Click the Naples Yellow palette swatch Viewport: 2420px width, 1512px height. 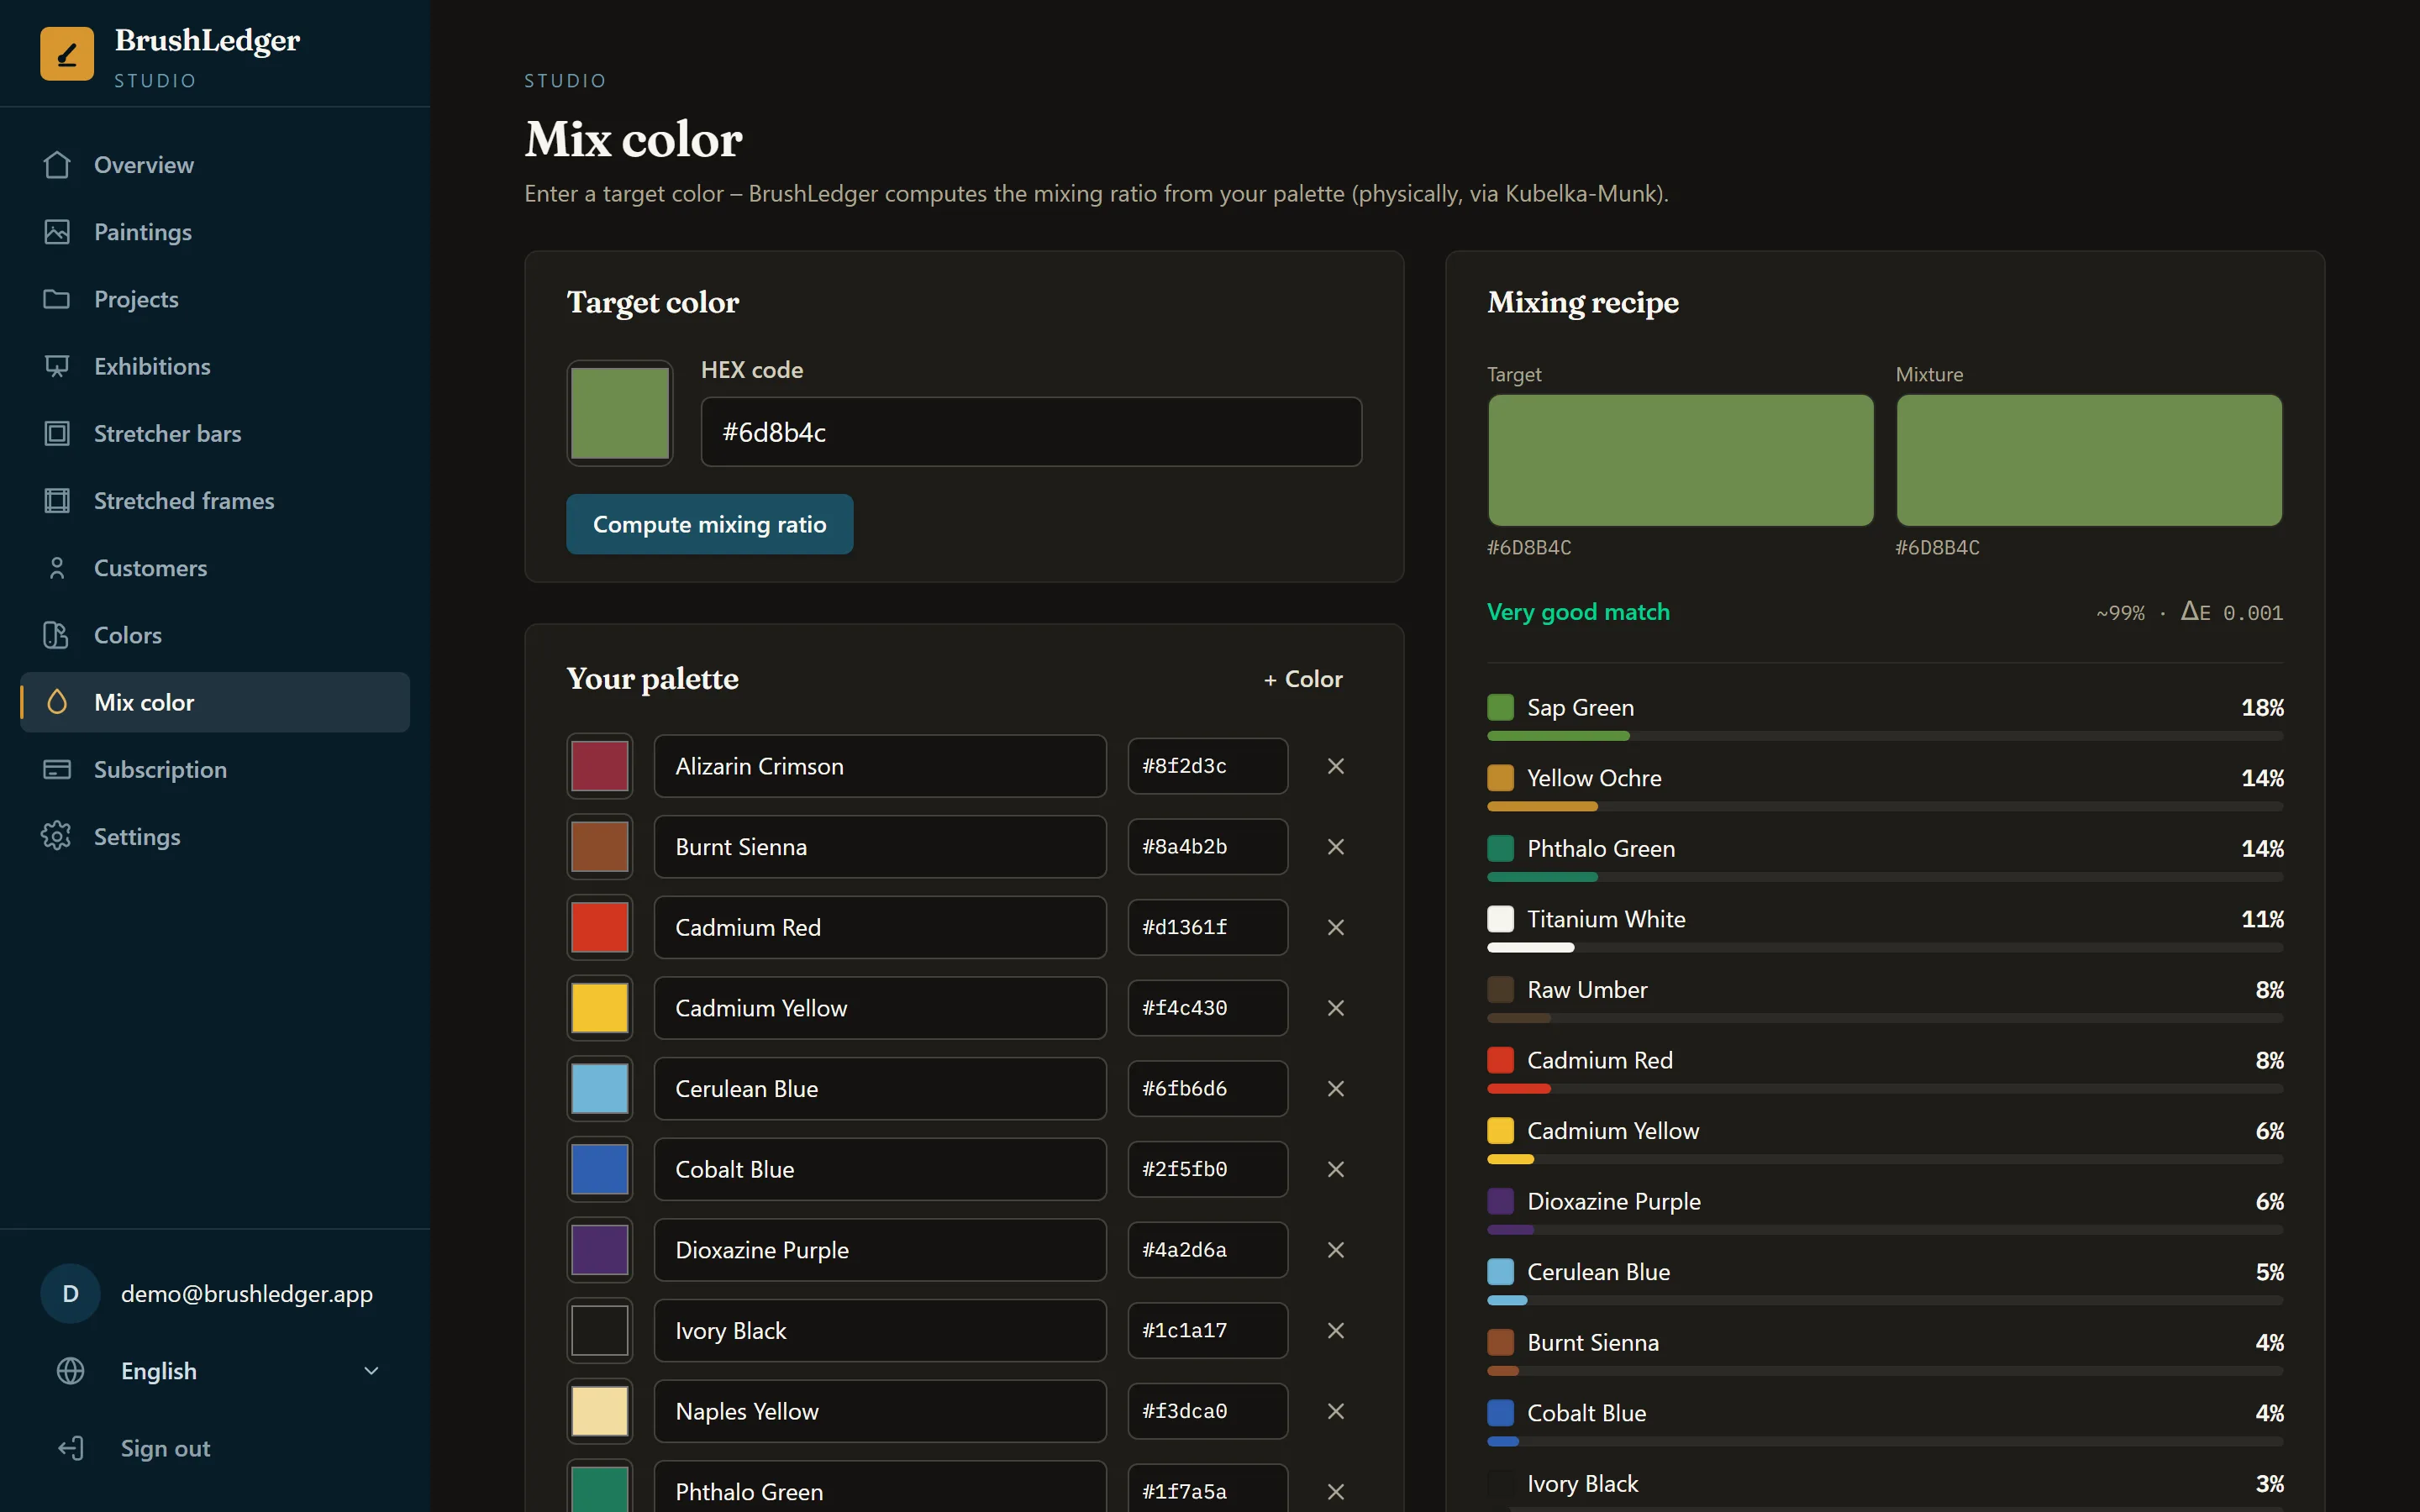pyautogui.click(x=600, y=1411)
